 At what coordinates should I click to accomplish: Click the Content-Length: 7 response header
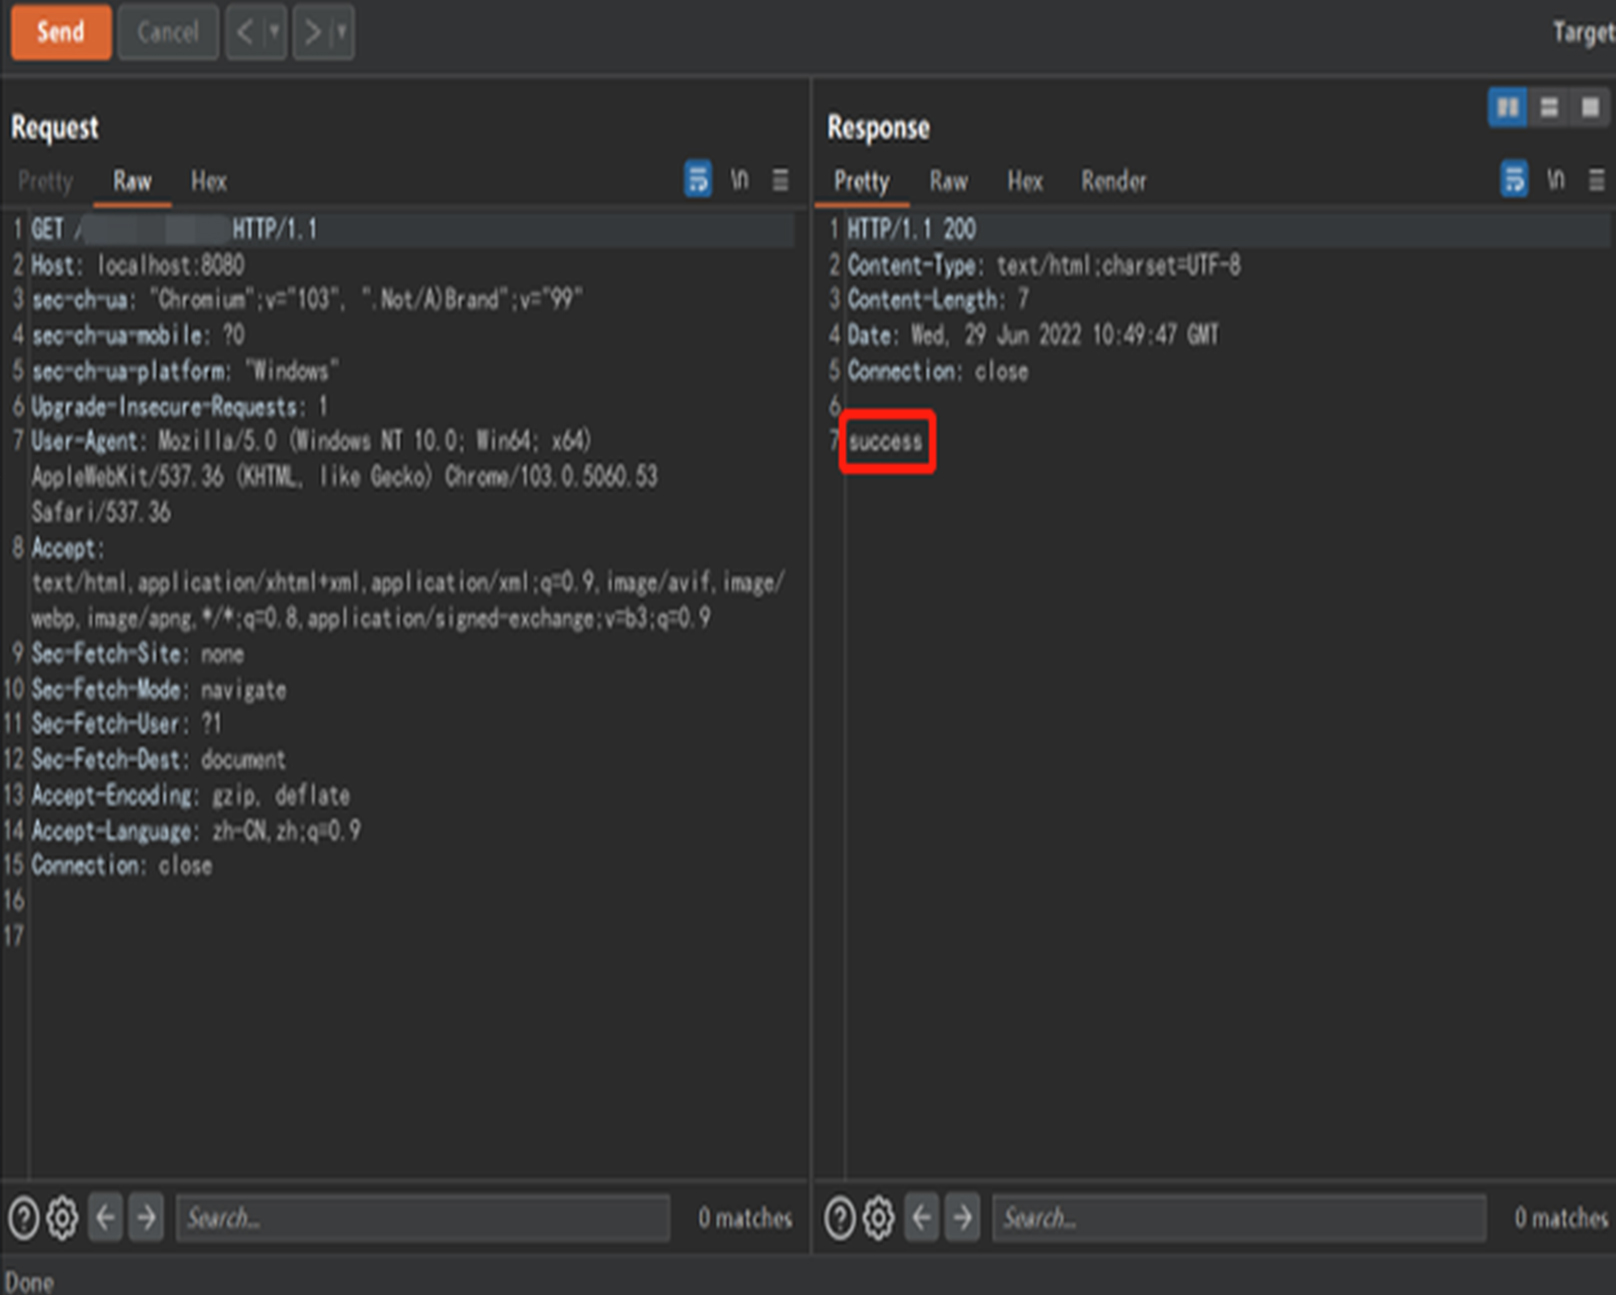(938, 300)
